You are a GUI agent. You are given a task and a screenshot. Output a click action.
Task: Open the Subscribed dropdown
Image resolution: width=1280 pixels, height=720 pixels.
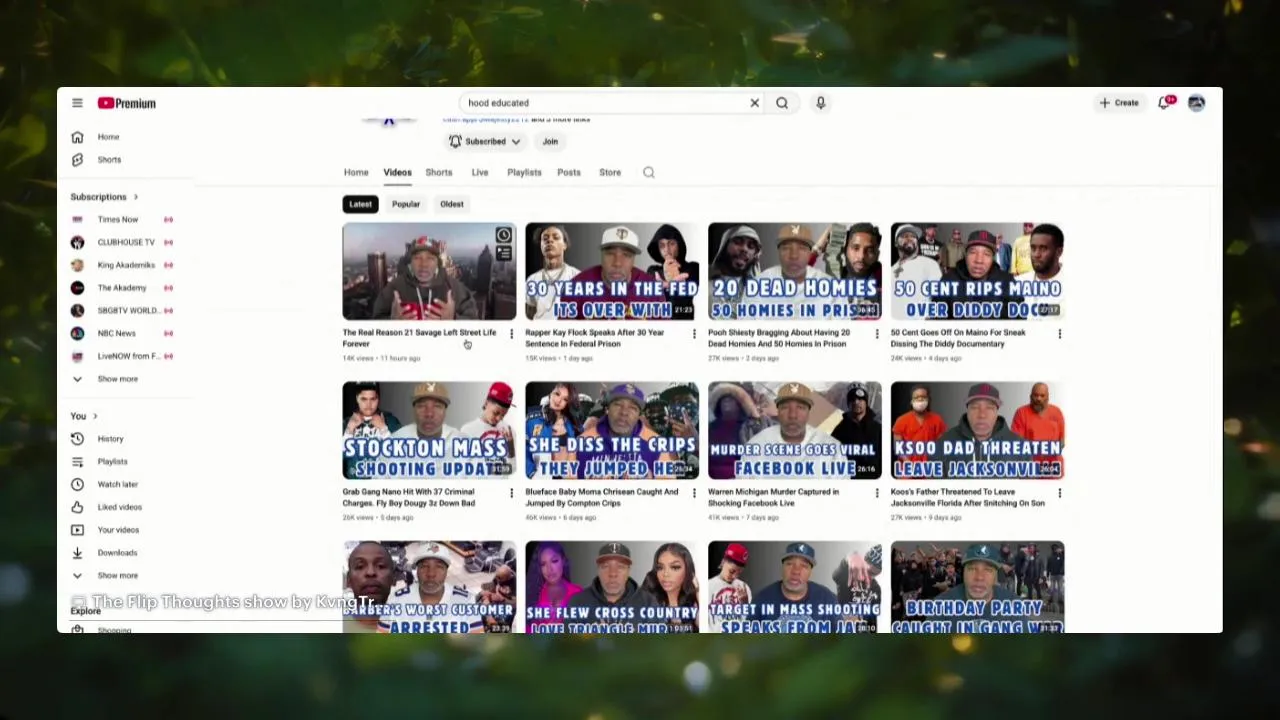click(485, 142)
